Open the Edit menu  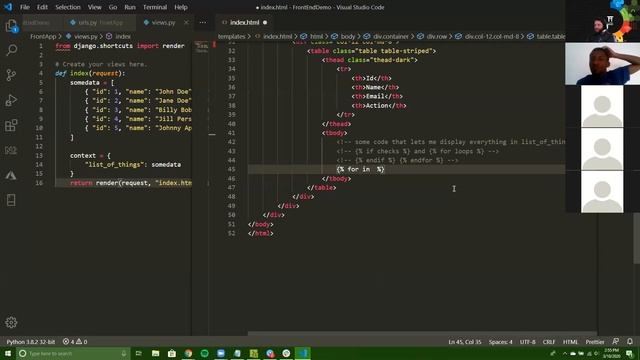point(42,7)
